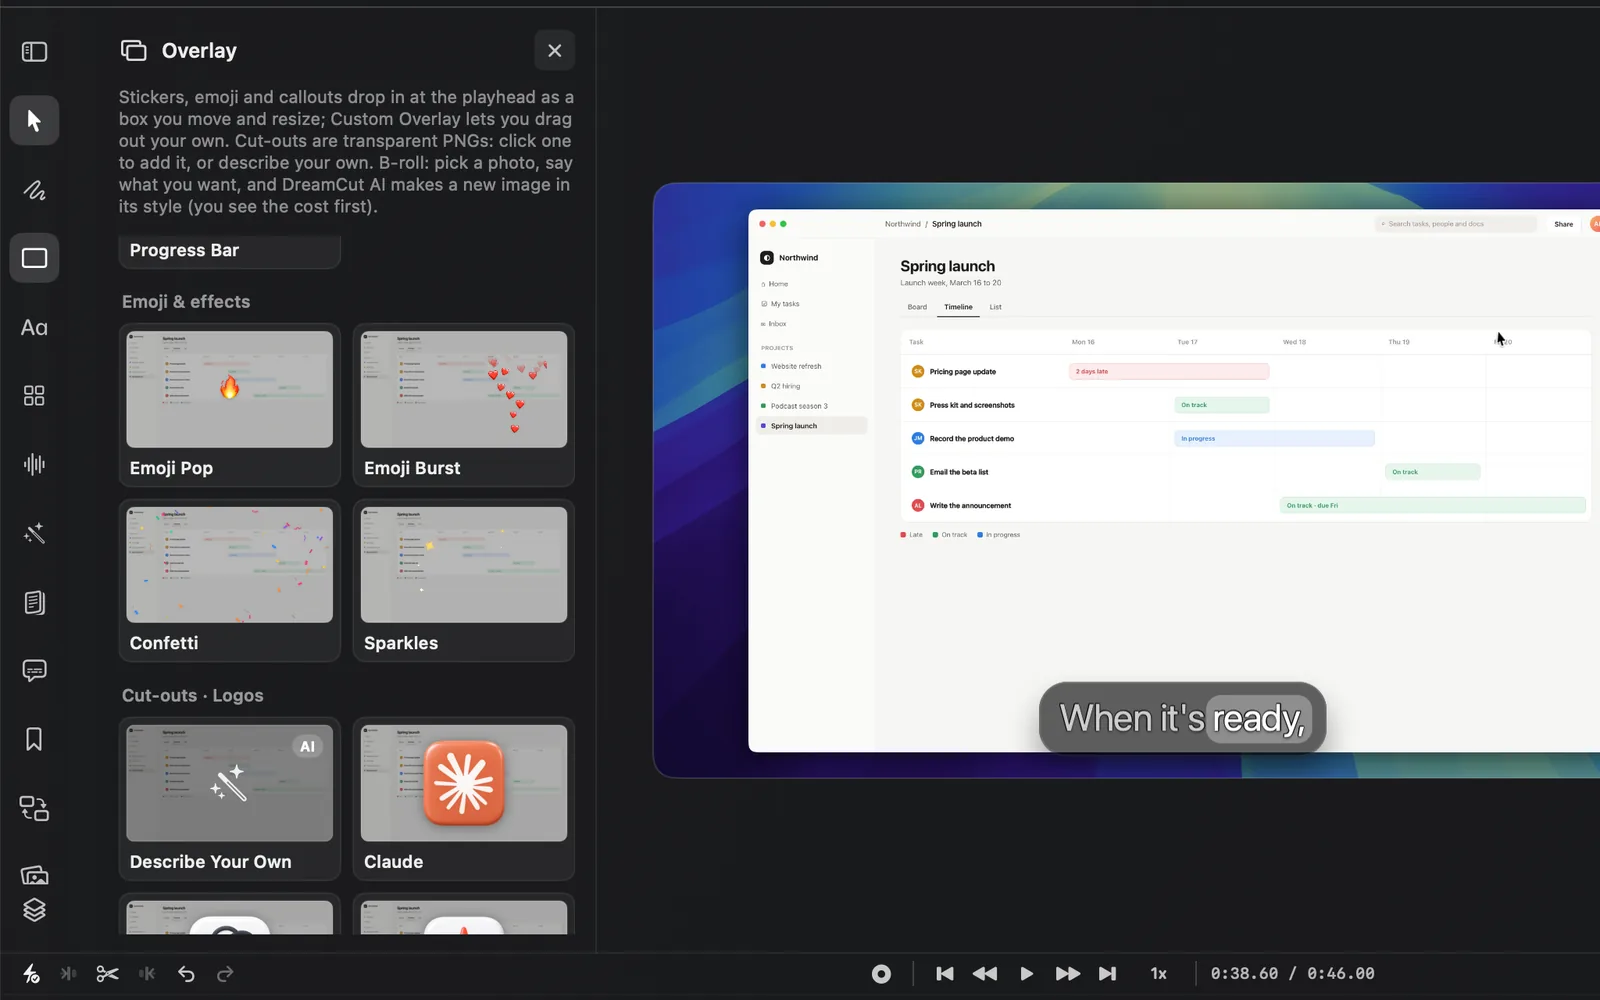Select the Overlay rectangle tool in sidebar

point(34,258)
